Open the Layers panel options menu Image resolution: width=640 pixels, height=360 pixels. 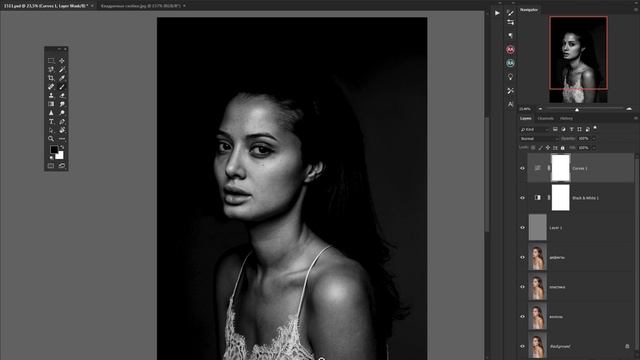pos(636,118)
